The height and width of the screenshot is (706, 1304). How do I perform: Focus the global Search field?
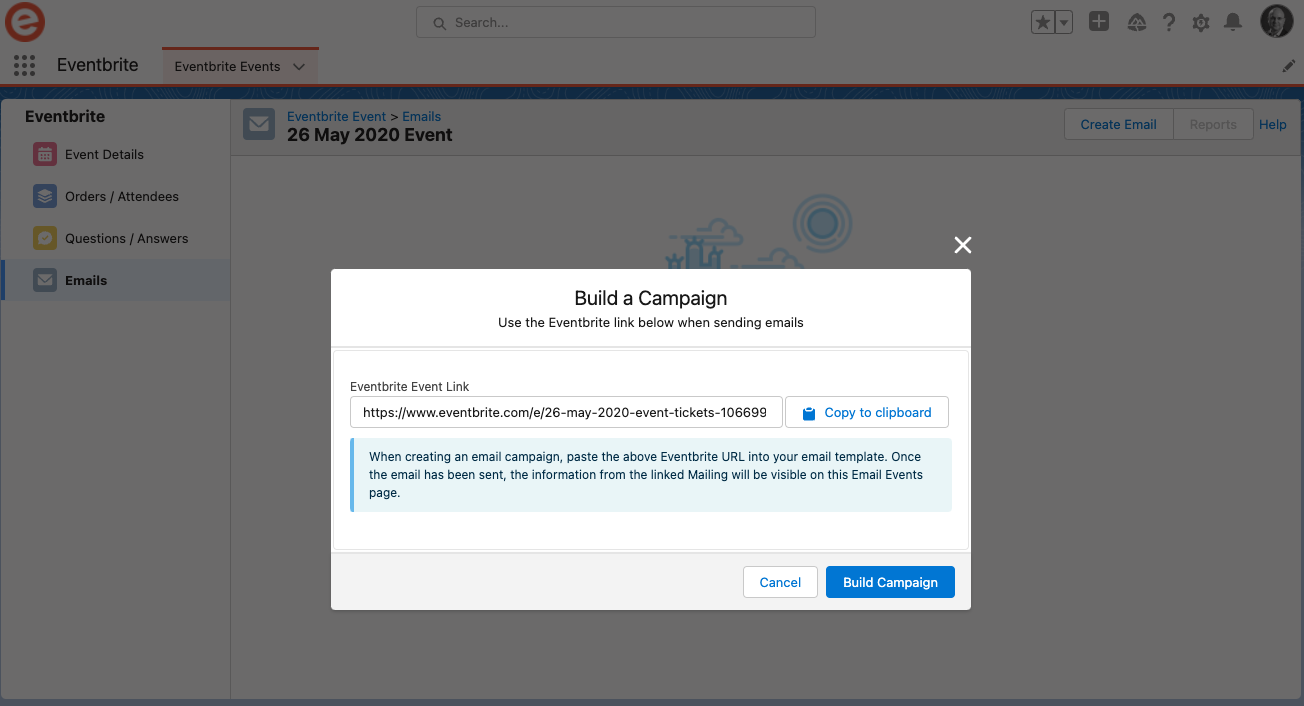click(x=616, y=22)
